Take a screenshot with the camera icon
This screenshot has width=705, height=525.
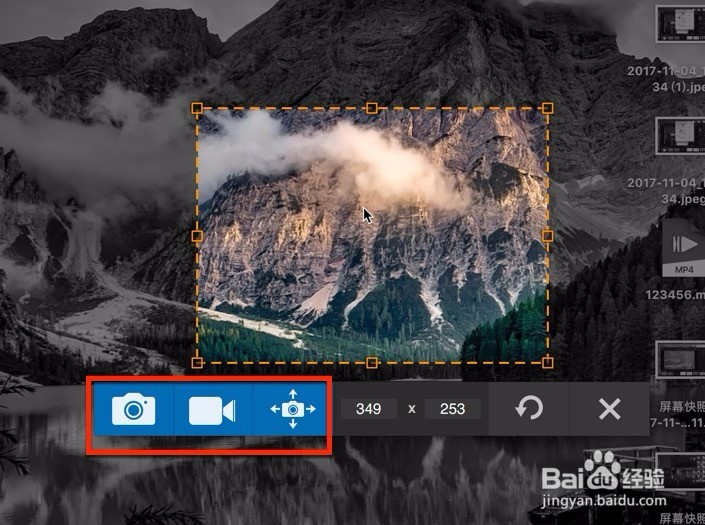[133, 409]
